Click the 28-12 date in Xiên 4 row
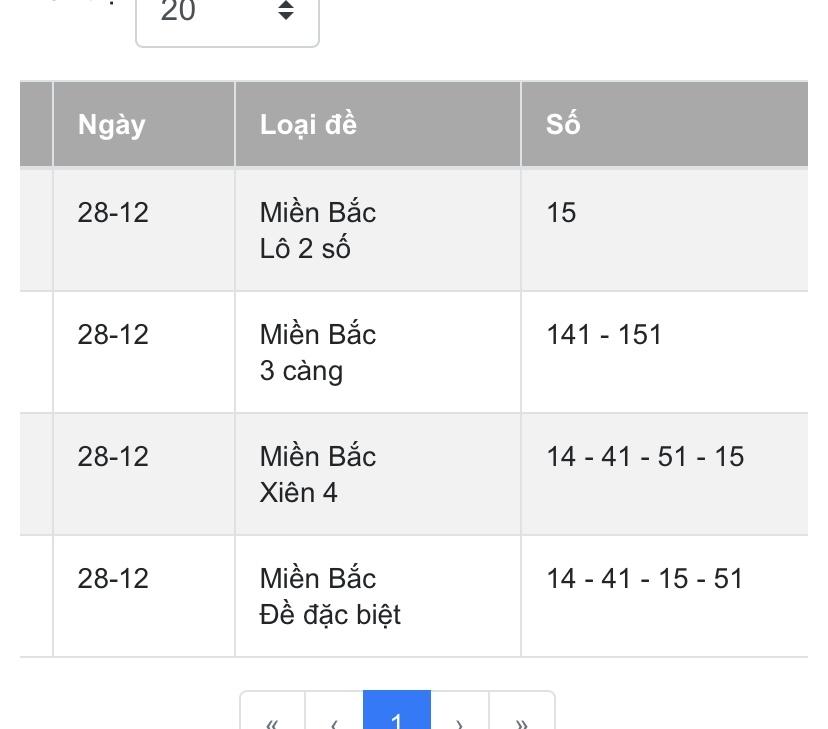Image resolution: width=828 pixels, height=729 pixels. click(113, 457)
